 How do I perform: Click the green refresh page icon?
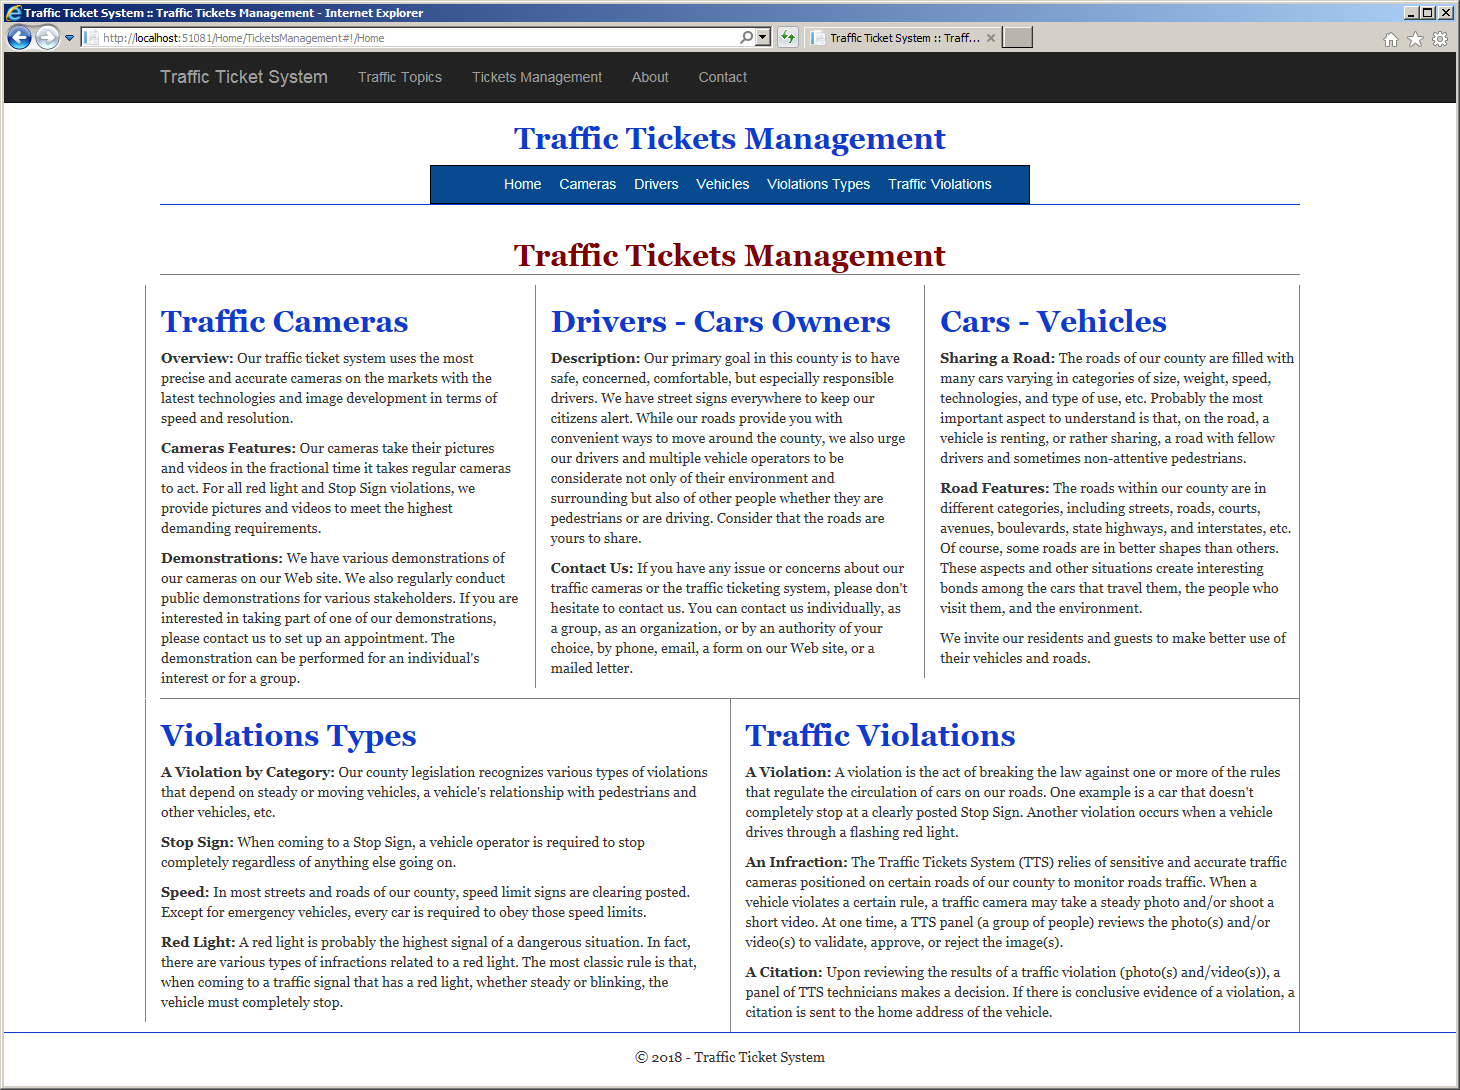pyautogui.click(x=788, y=37)
